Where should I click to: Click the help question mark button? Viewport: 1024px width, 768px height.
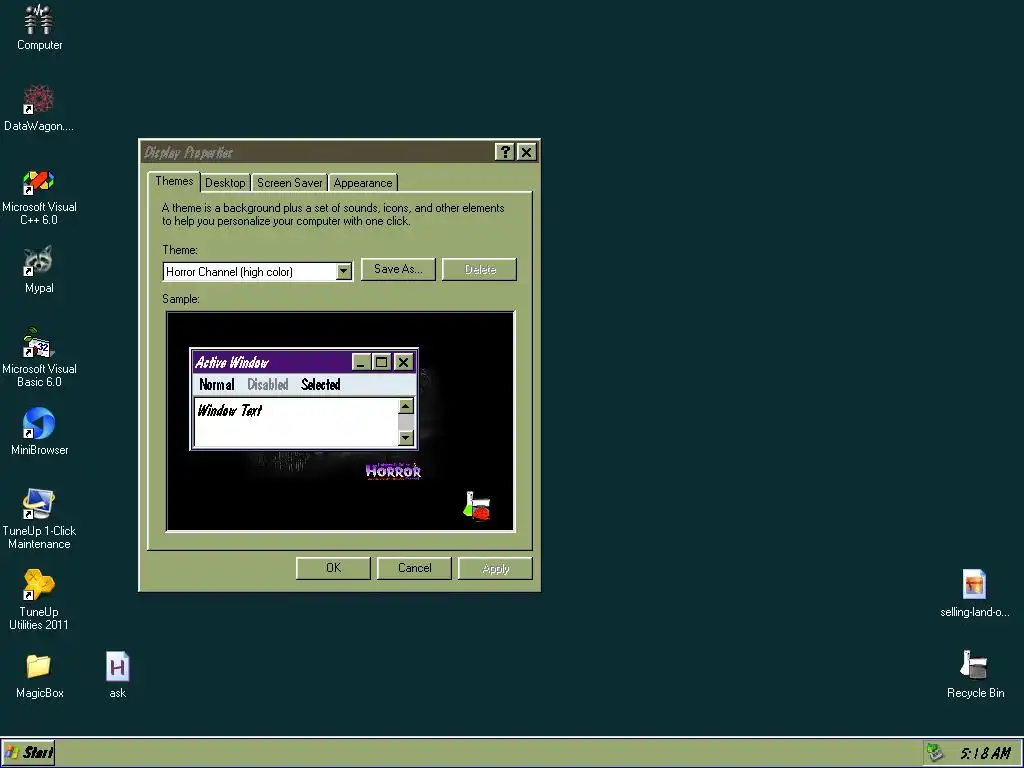(x=504, y=152)
